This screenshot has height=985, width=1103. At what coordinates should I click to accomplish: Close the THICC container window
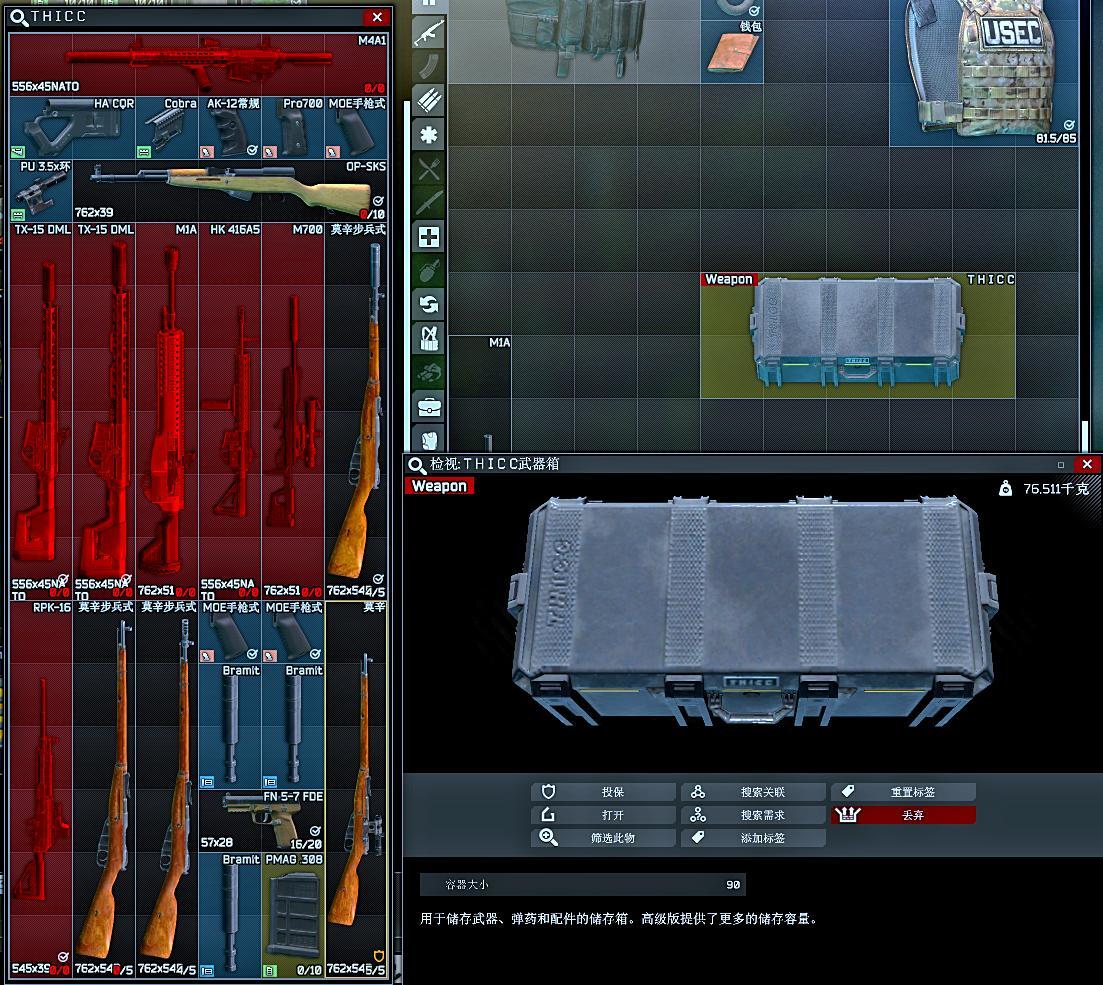pos(377,17)
